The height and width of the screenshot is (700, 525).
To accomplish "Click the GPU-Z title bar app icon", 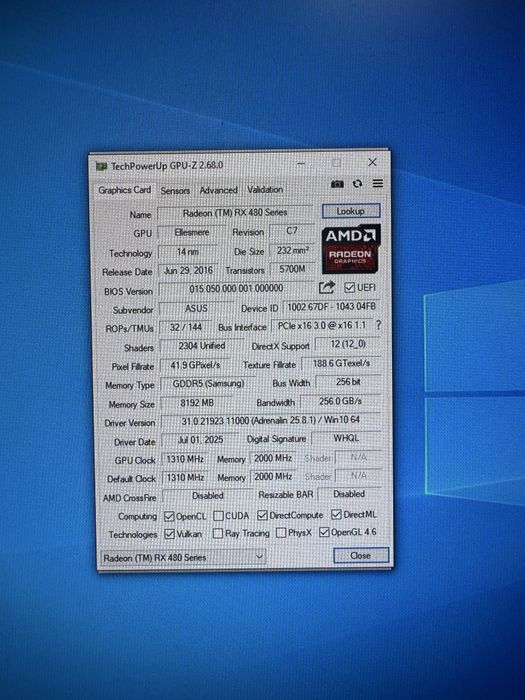I will click(x=101, y=167).
